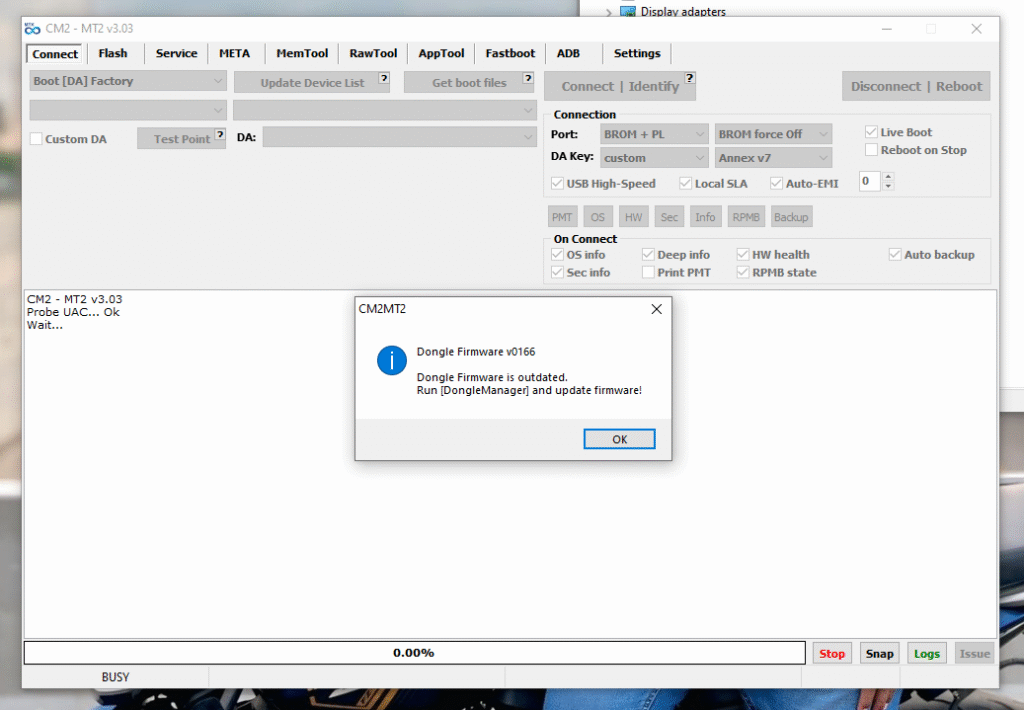Click the up arrow of the numeric counter
Screen dimensions: 1024x710
(886, 176)
